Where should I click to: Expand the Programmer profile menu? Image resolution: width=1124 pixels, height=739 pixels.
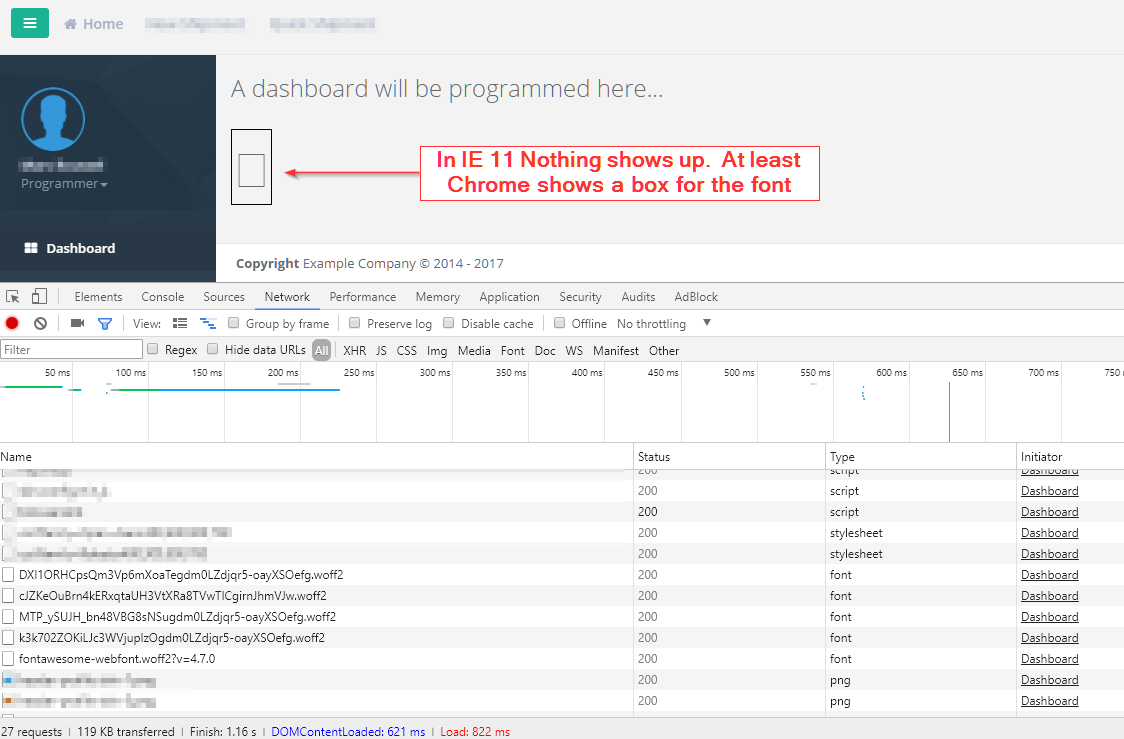click(63, 183)
